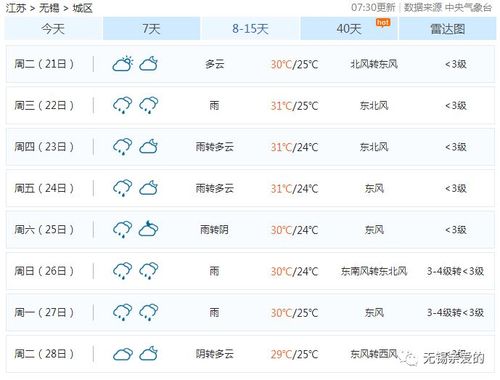
Task: Open the 40天 forecast tab
Action: tap(349, 29)
